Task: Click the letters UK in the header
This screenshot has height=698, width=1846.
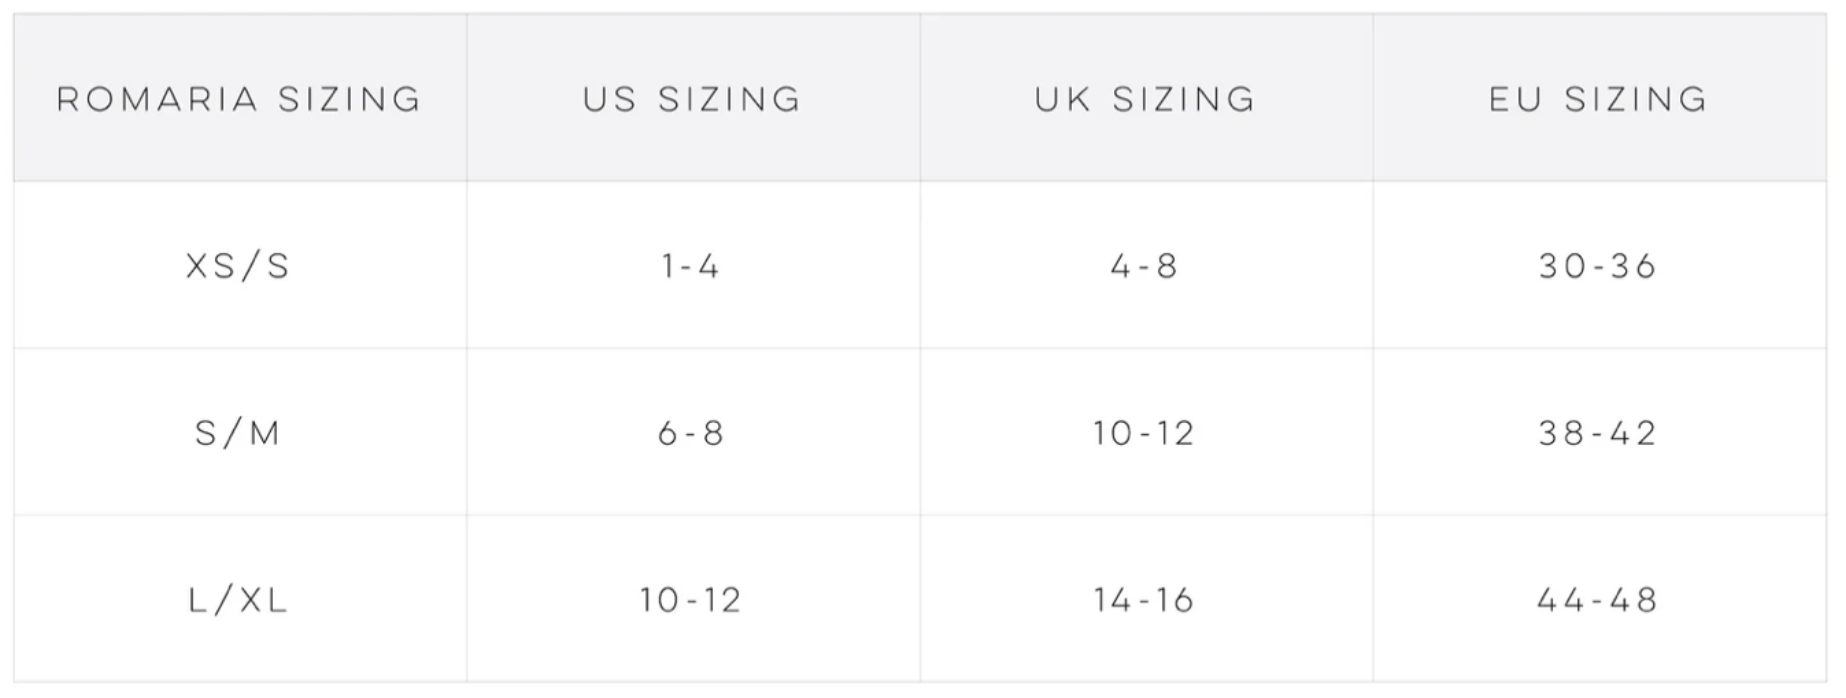Action: coord(1063,99)
